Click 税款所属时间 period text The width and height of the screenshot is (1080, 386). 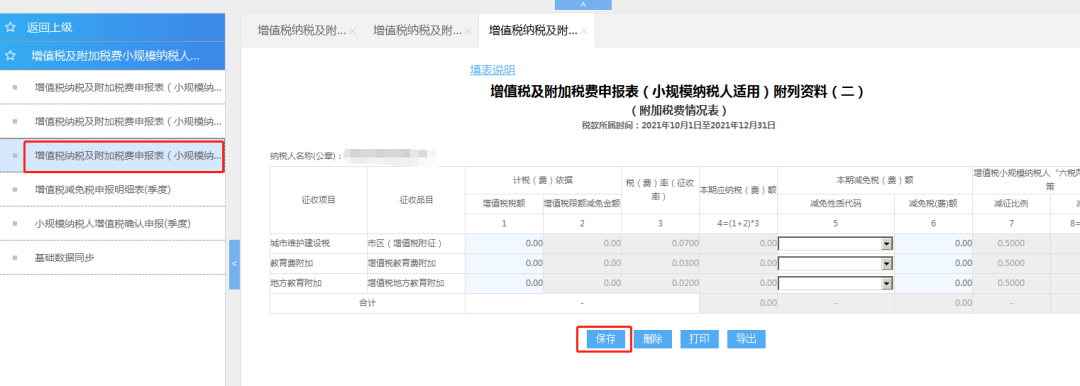point(678,125)
